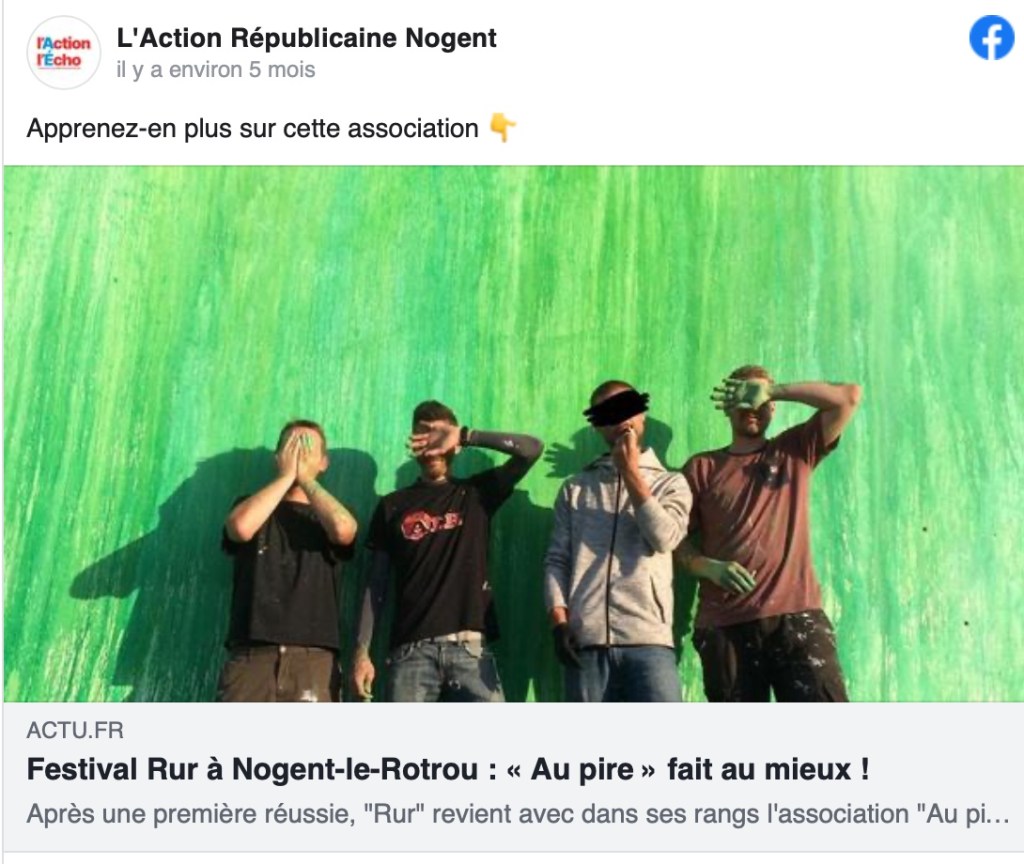
Task: Click the 'il y a environ 5 mois' timestamp
Action: coord(216,69)
